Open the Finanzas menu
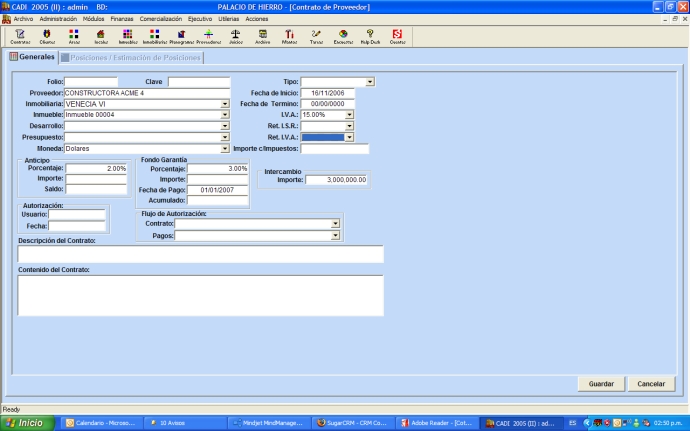 122,19
